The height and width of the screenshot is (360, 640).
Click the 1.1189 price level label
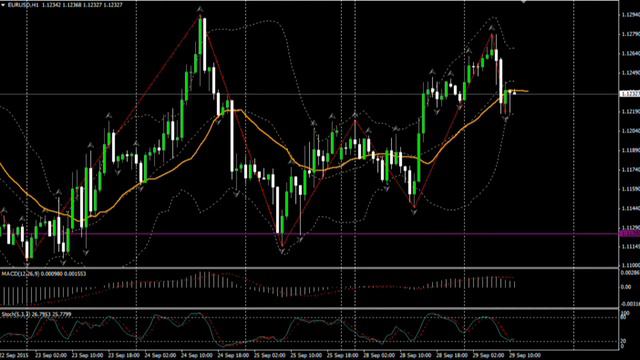(x=631, y=150)
